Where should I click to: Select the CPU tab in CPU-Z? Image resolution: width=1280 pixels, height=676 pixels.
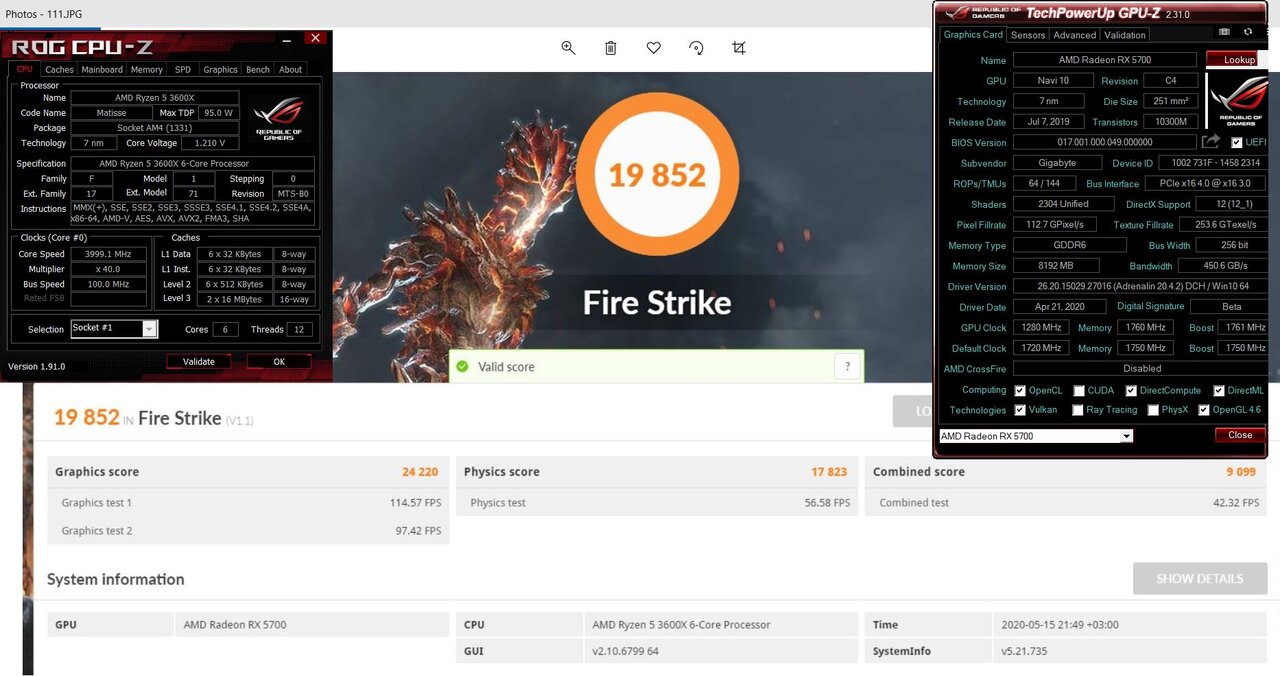24,70
